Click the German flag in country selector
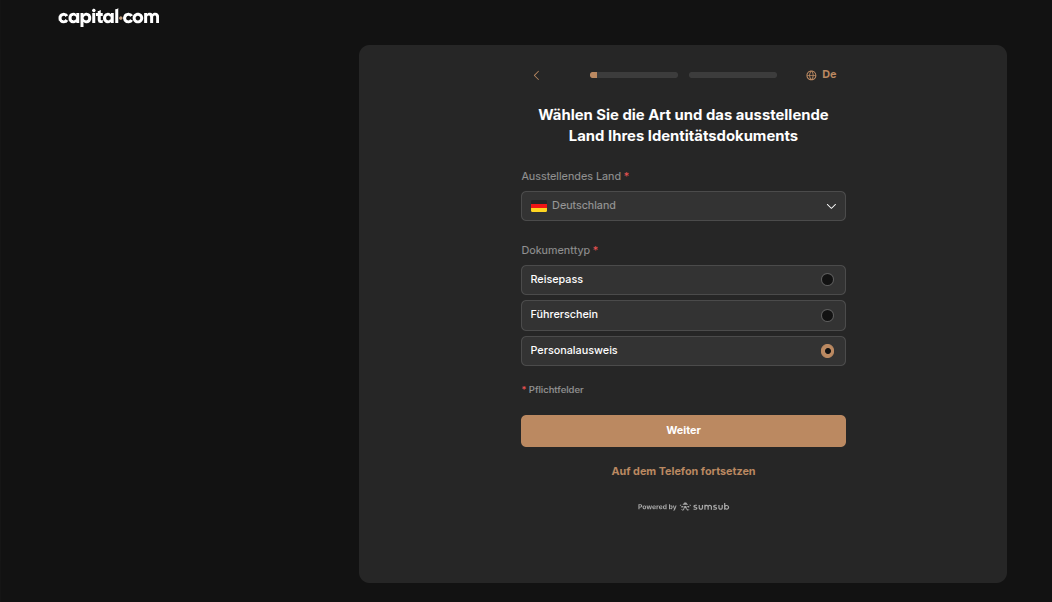This screenshot has height=602, width=1052. tap(539, 205)
